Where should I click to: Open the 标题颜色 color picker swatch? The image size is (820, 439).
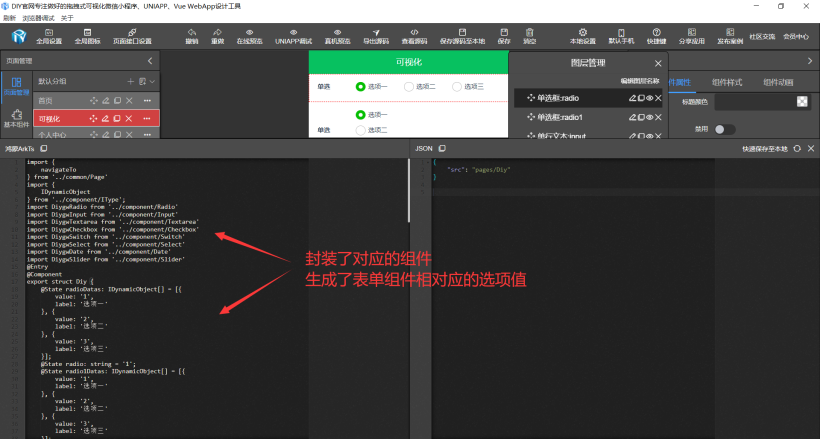(801, 101)
